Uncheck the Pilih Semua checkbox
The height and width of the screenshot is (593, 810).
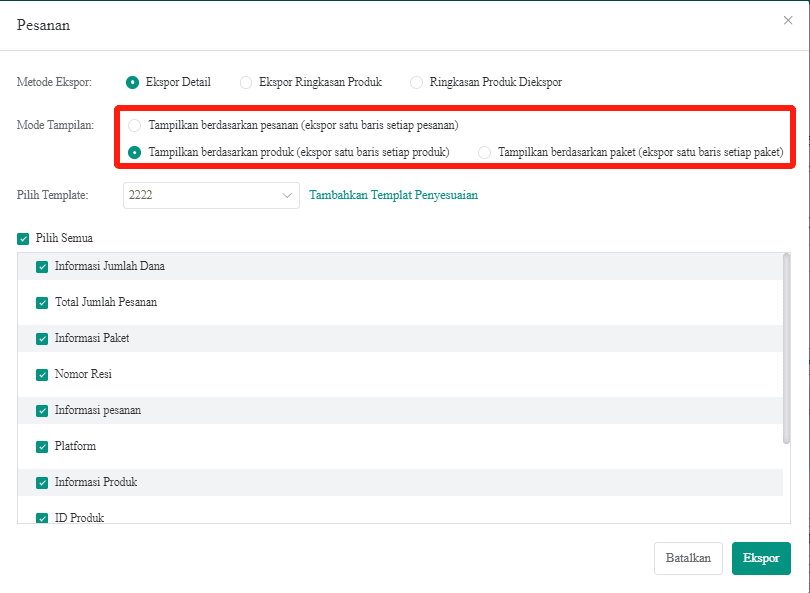coord(23,239)
